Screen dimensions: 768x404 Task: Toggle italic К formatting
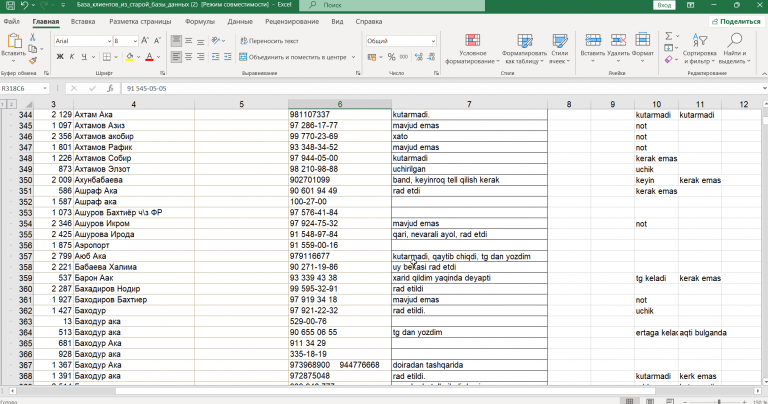tap(72, 57)
